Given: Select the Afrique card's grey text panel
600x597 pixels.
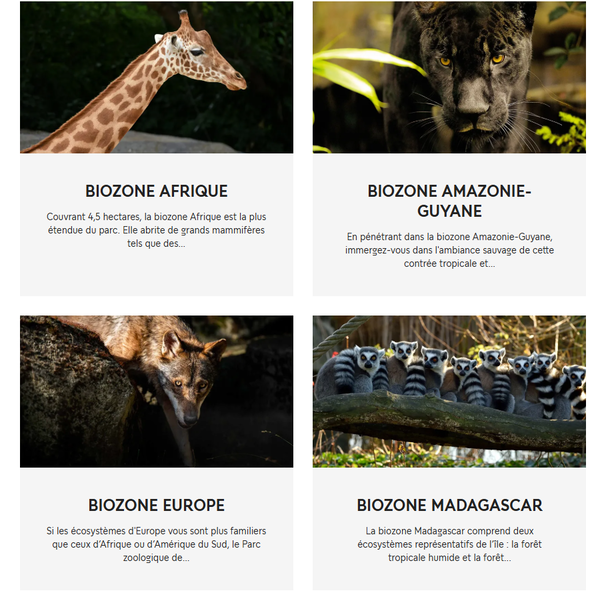Looking at the screenshot, I should tap(157, 225).
